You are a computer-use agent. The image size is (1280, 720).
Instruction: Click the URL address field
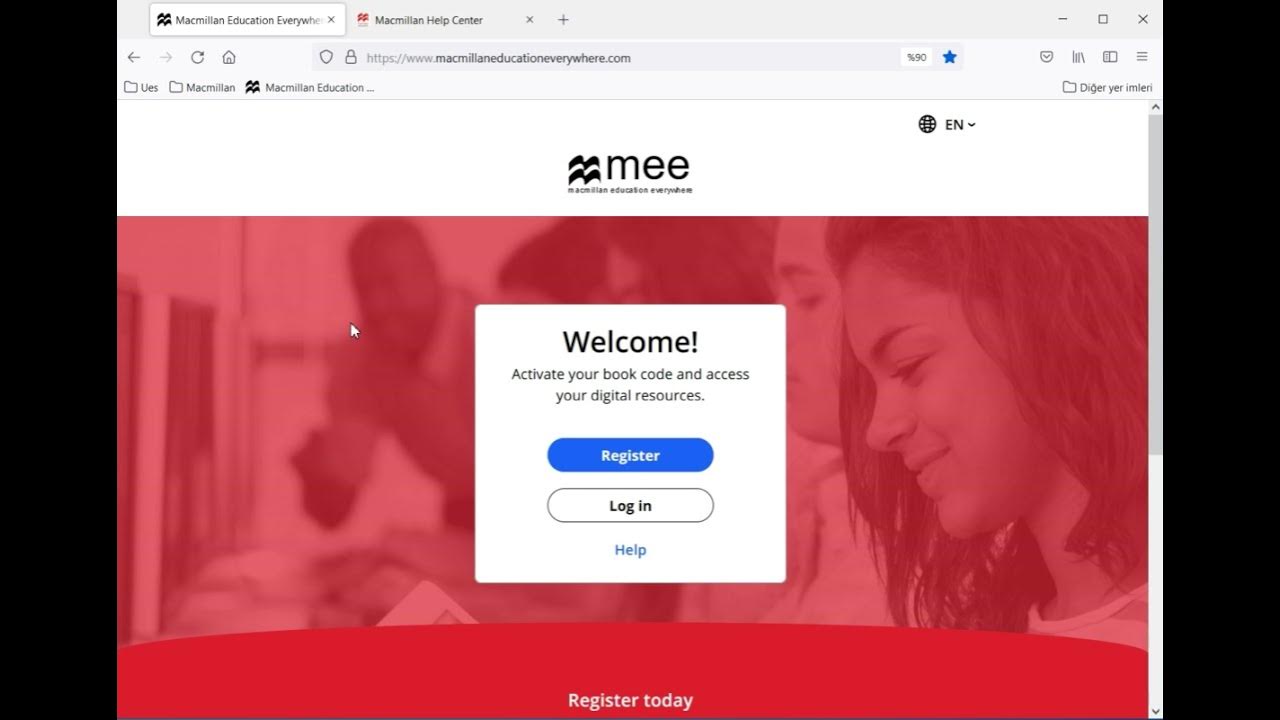coord(630,57)
